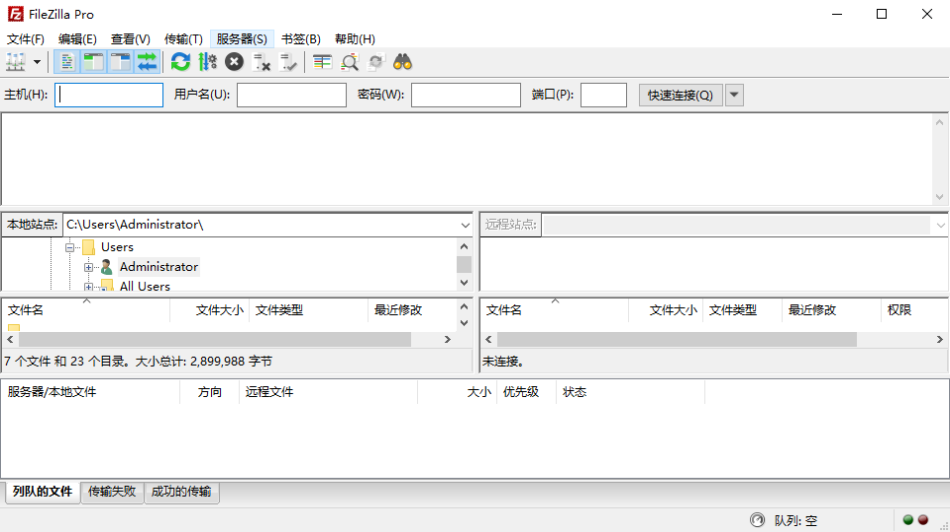Image resolution: width=950 pixels, height=532 pixels.
Task: Open the 远程站点 path dropdown
Action: pos(940,225)
